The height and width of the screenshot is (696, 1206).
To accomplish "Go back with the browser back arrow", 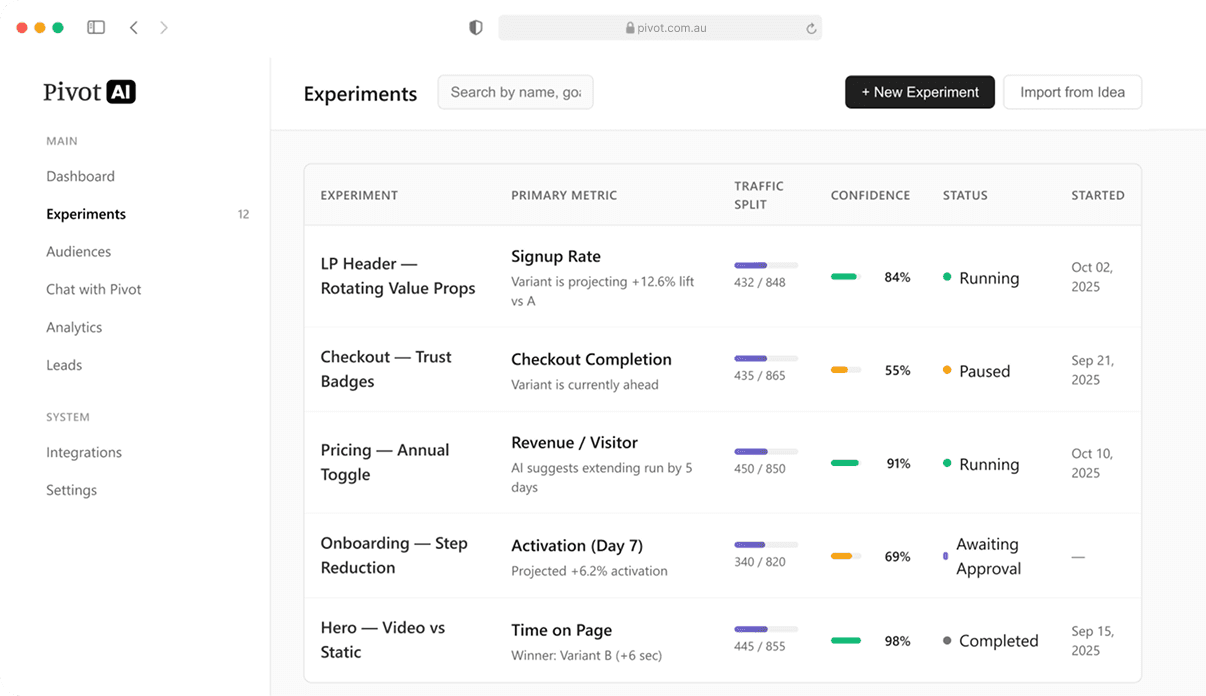I will pyautogui.click(x=134, y=28).
